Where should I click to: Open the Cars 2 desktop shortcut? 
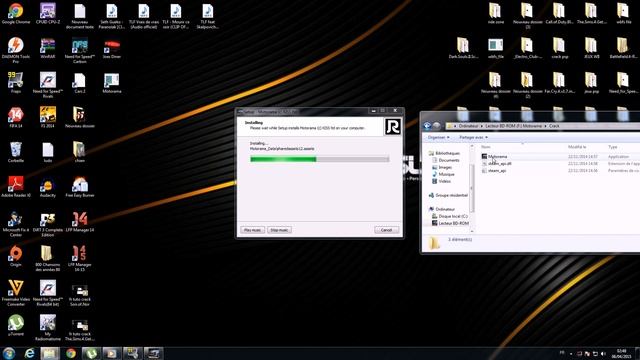pos(80,83)
